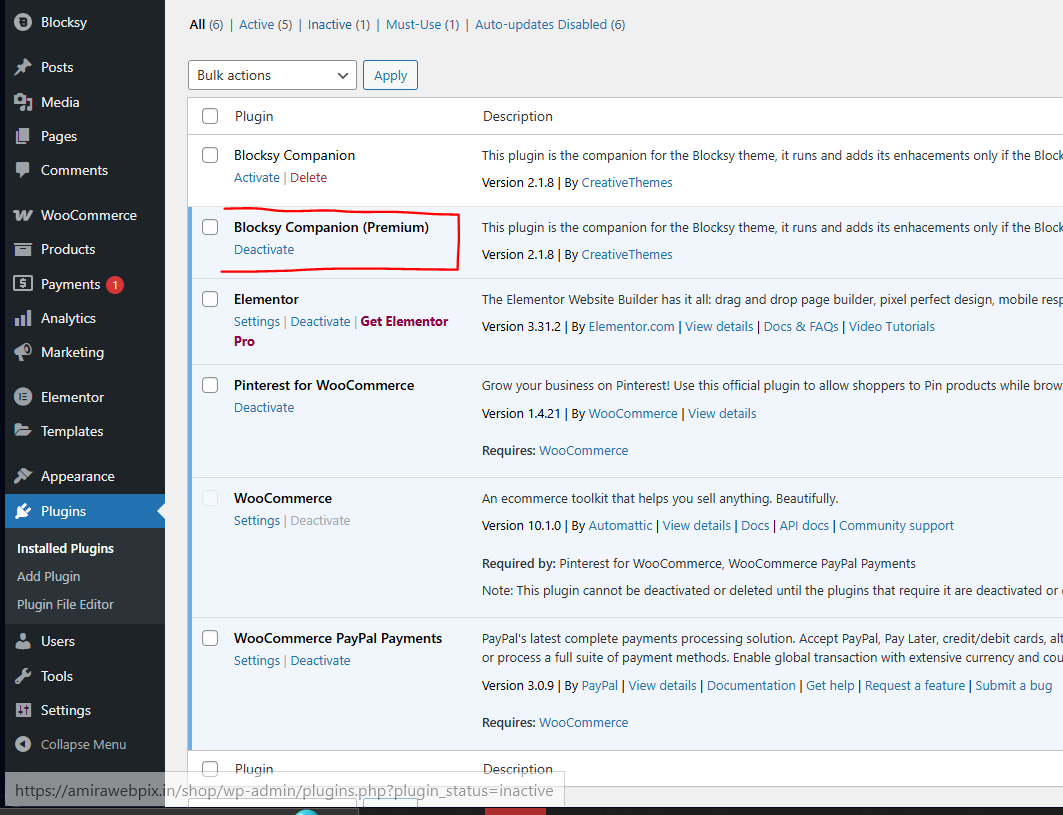The image size is (1063, 815).
Task: Select the Elementor sidebar icon
Action: pos(22,397)
